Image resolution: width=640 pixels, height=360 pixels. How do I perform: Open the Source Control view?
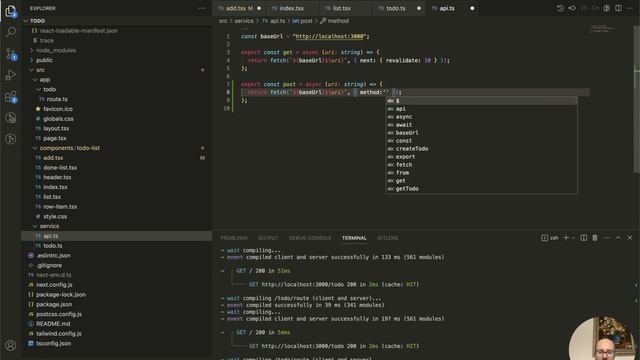(11, 53)
